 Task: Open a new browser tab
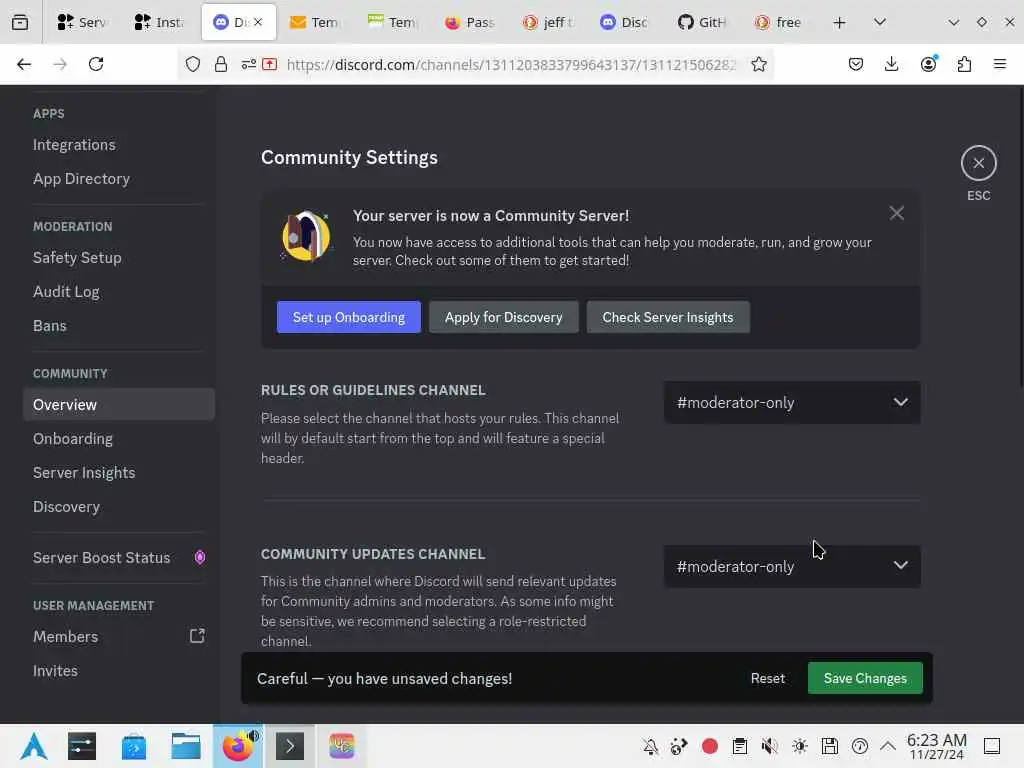tap(839, 23)
